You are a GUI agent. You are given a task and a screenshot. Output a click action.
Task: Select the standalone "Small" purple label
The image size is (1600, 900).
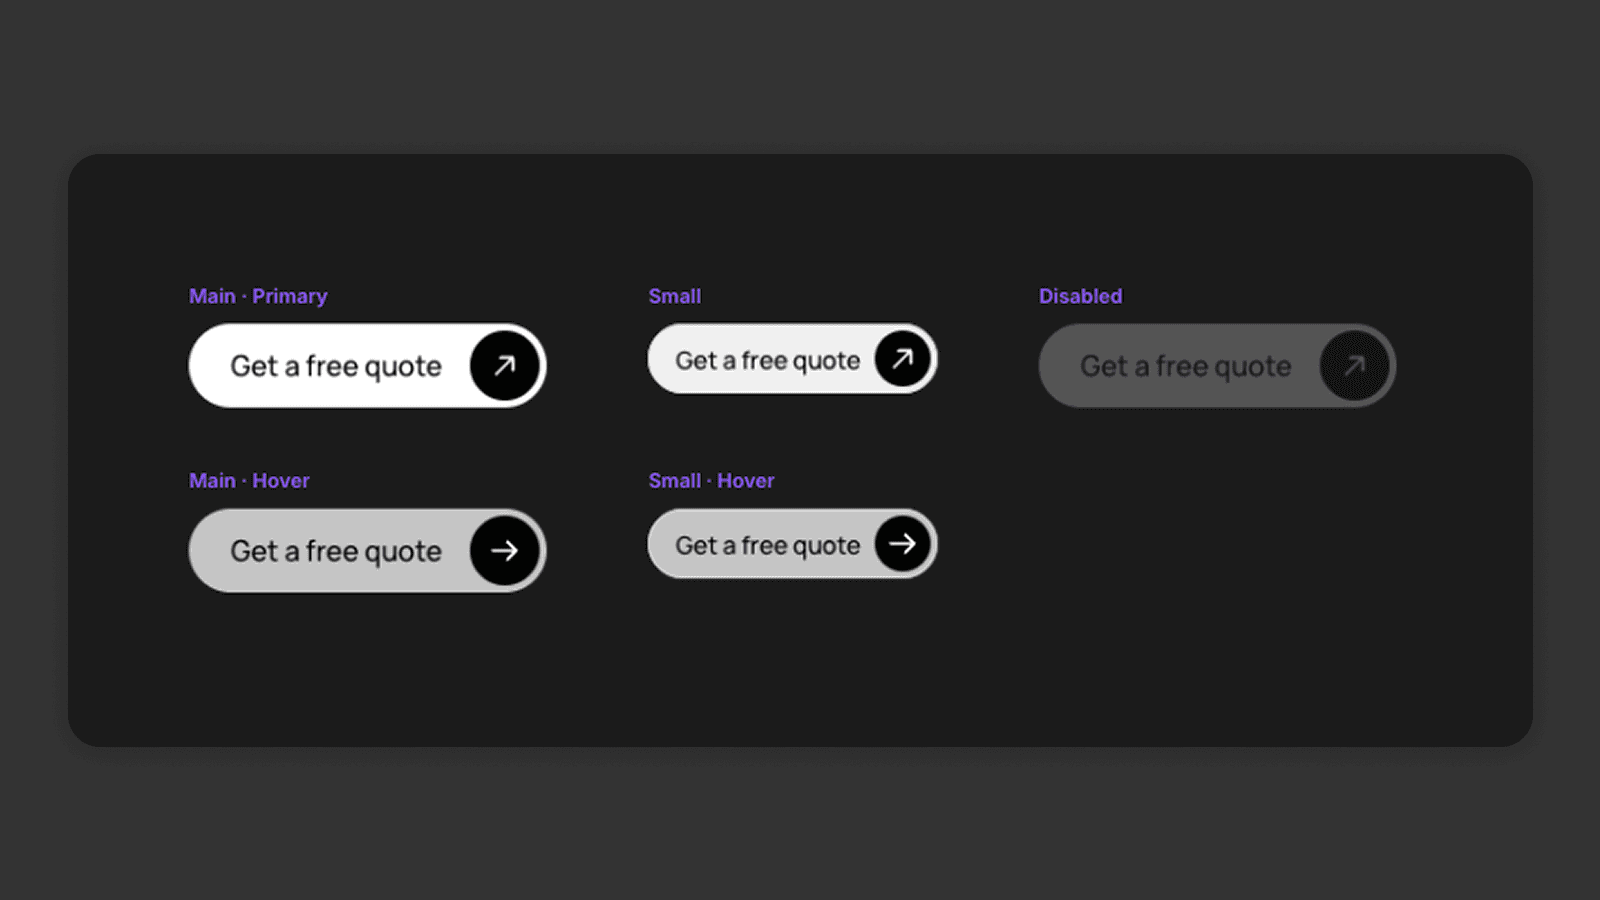click(x=675, y=296)
